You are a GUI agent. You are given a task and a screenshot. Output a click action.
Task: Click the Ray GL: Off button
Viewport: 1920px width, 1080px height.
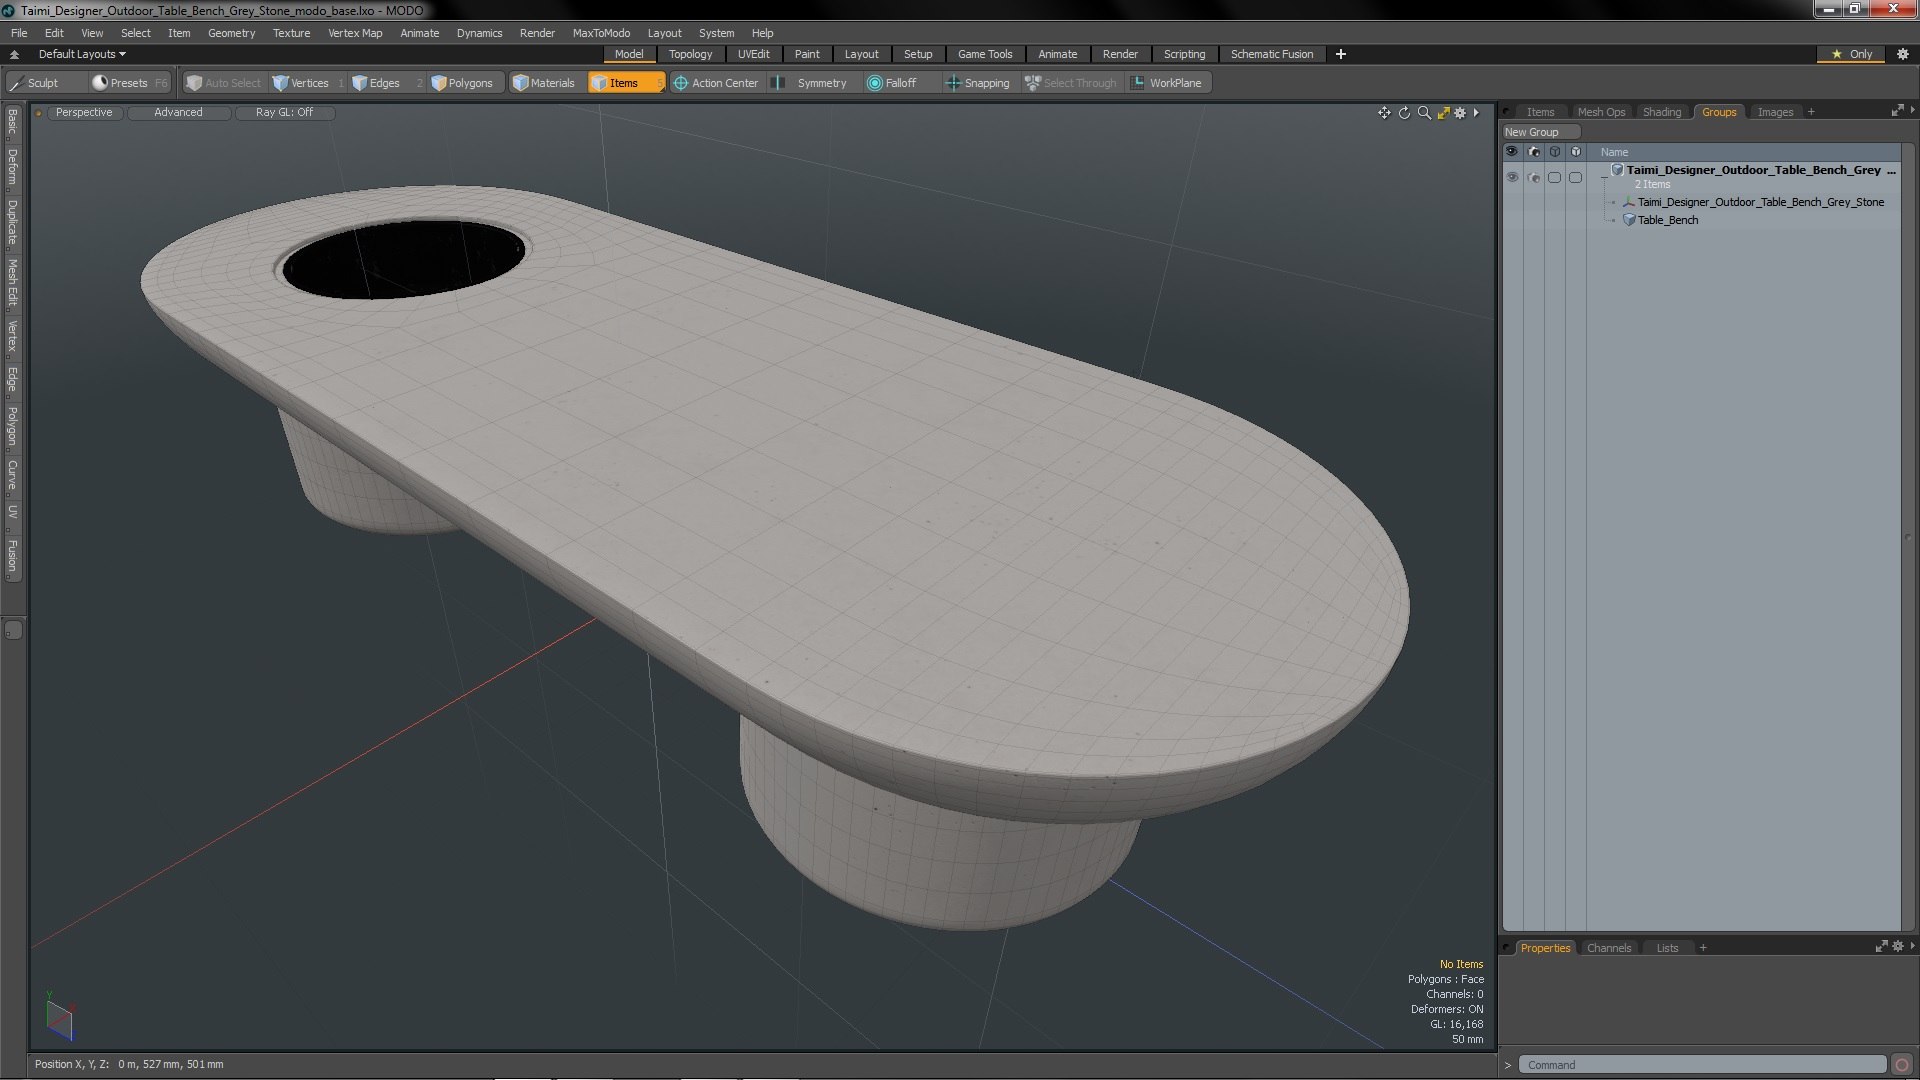click(284, 112)
